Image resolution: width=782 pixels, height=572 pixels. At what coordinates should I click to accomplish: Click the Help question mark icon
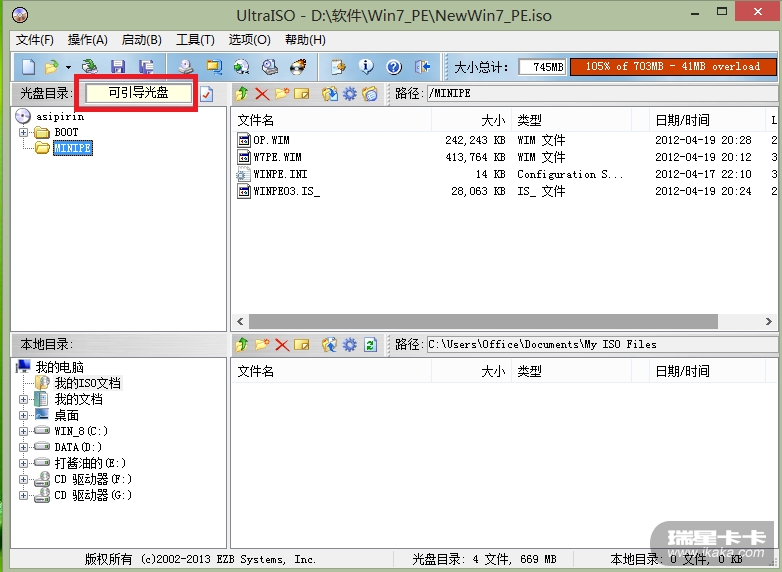(394, 66)
